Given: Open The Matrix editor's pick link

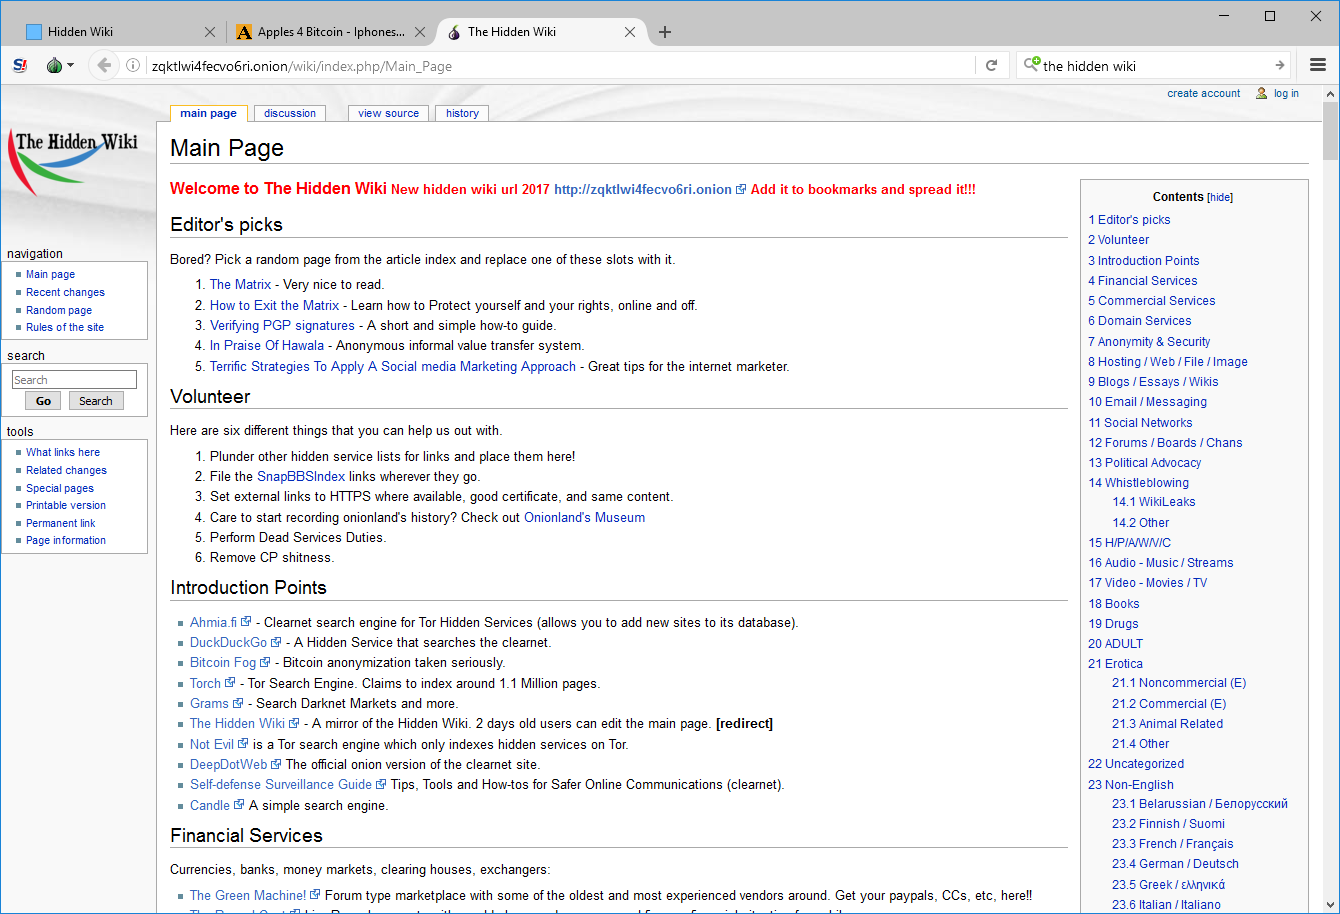Looking at the screenshot, I should 240,284.
